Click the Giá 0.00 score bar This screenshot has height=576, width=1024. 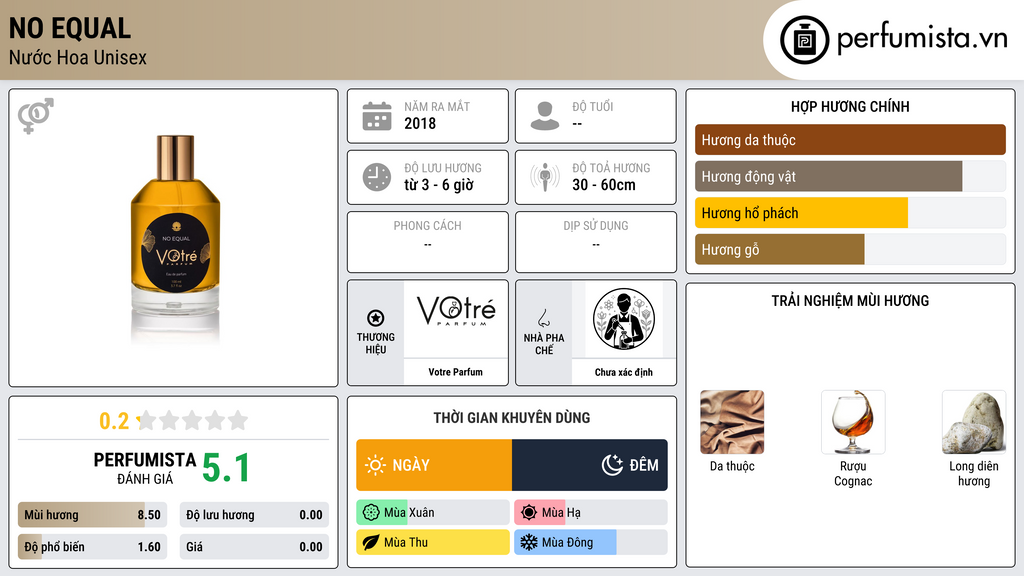pyautogui.click(x=254, y=547)
